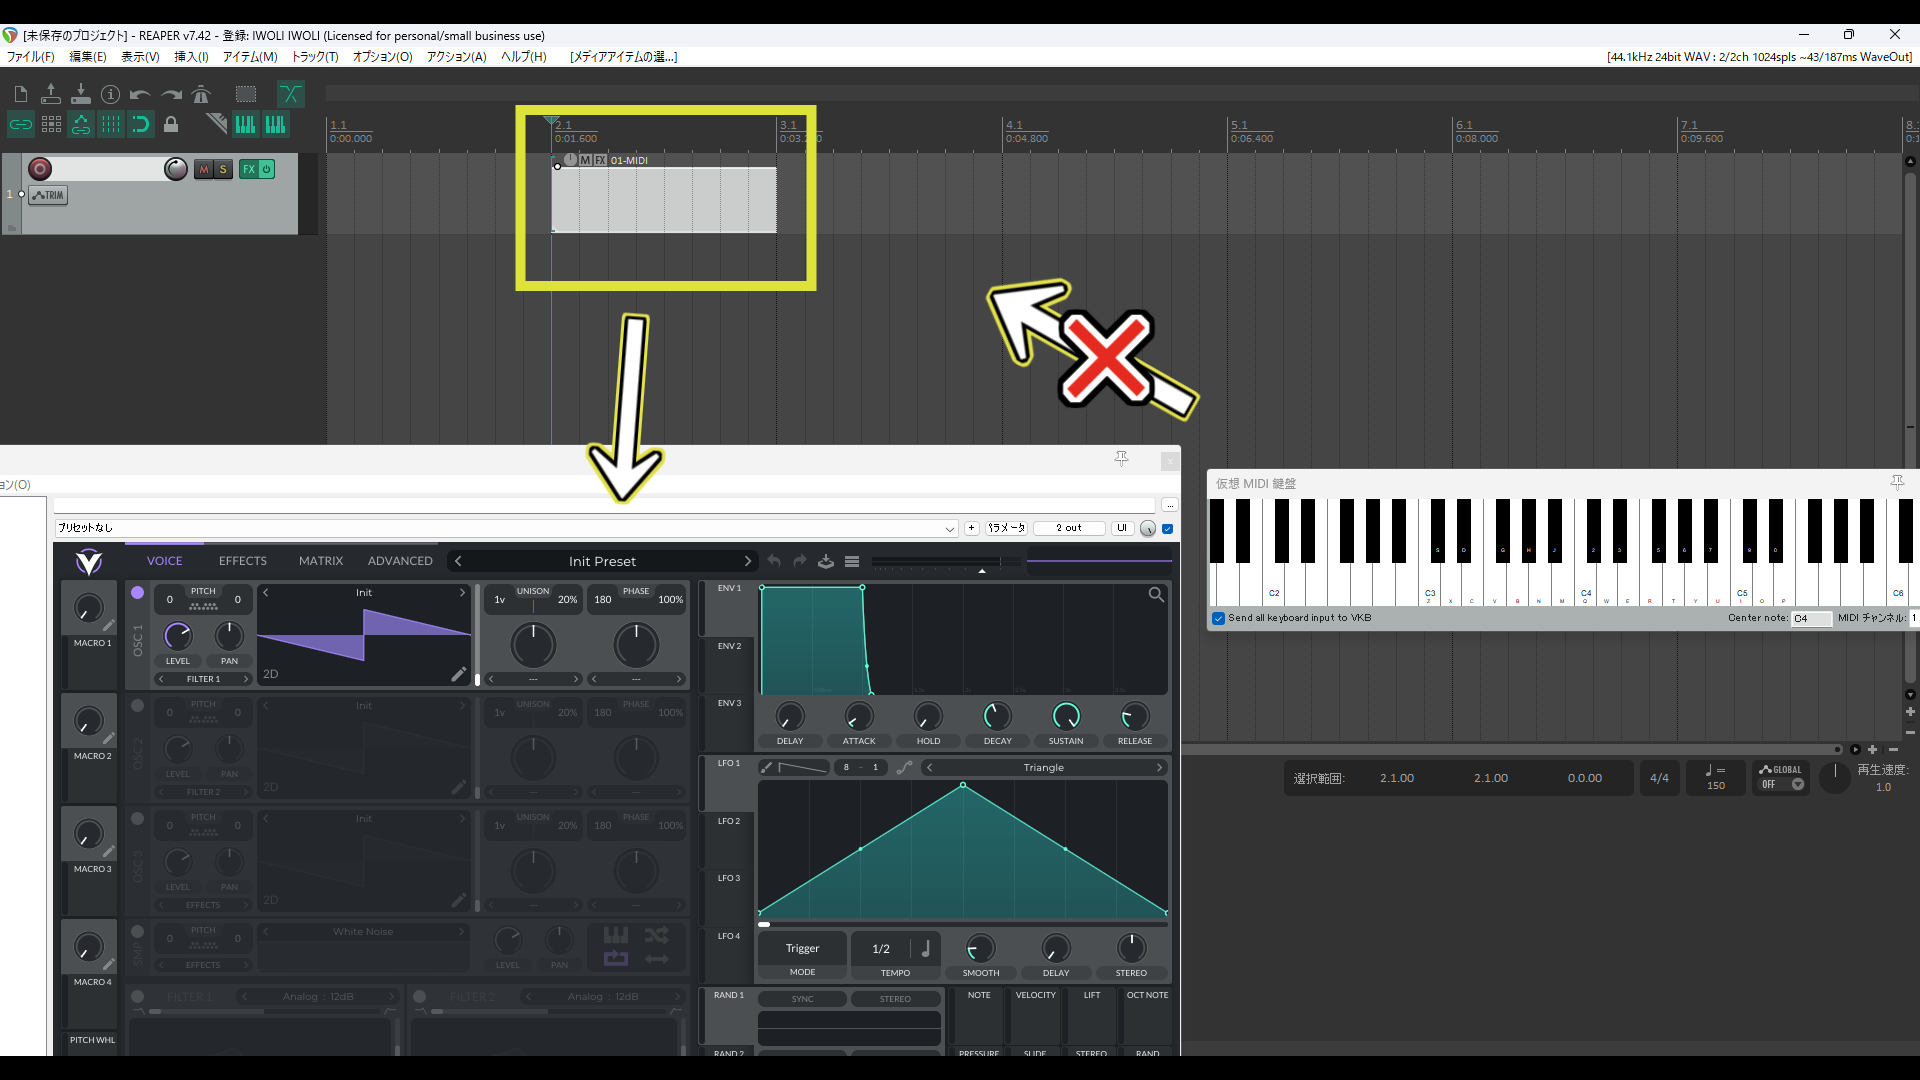
Task: Open the LFO Triangle shape selector
Action: [x=1044, y=768]
